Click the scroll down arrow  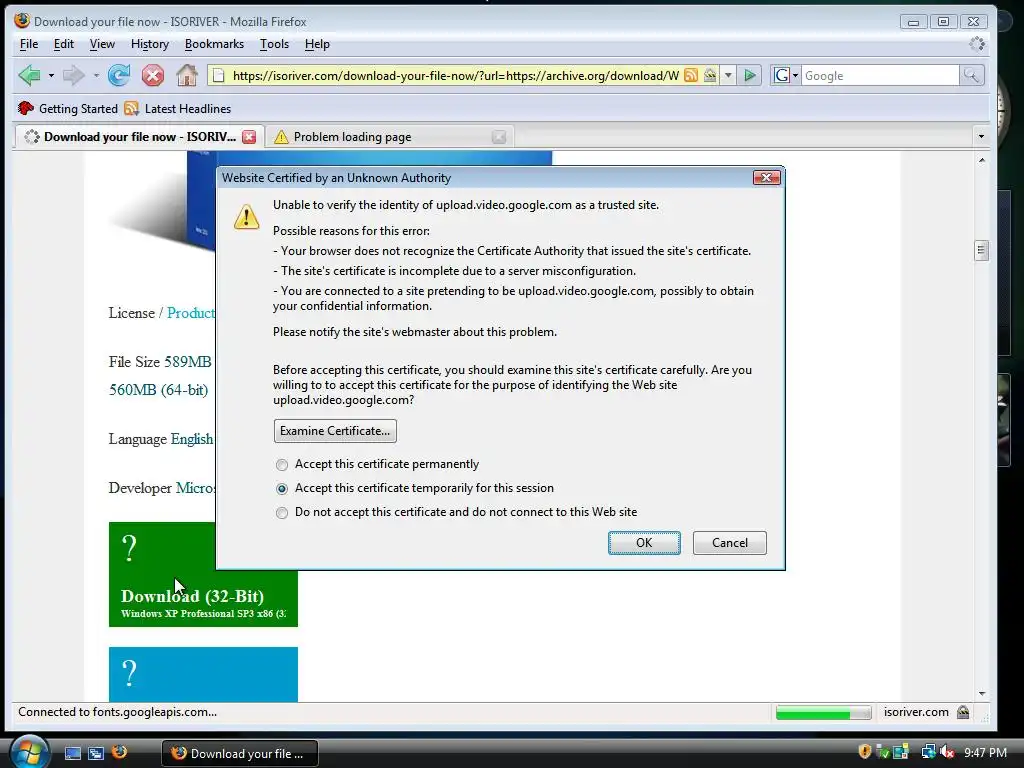pos(981,694)
